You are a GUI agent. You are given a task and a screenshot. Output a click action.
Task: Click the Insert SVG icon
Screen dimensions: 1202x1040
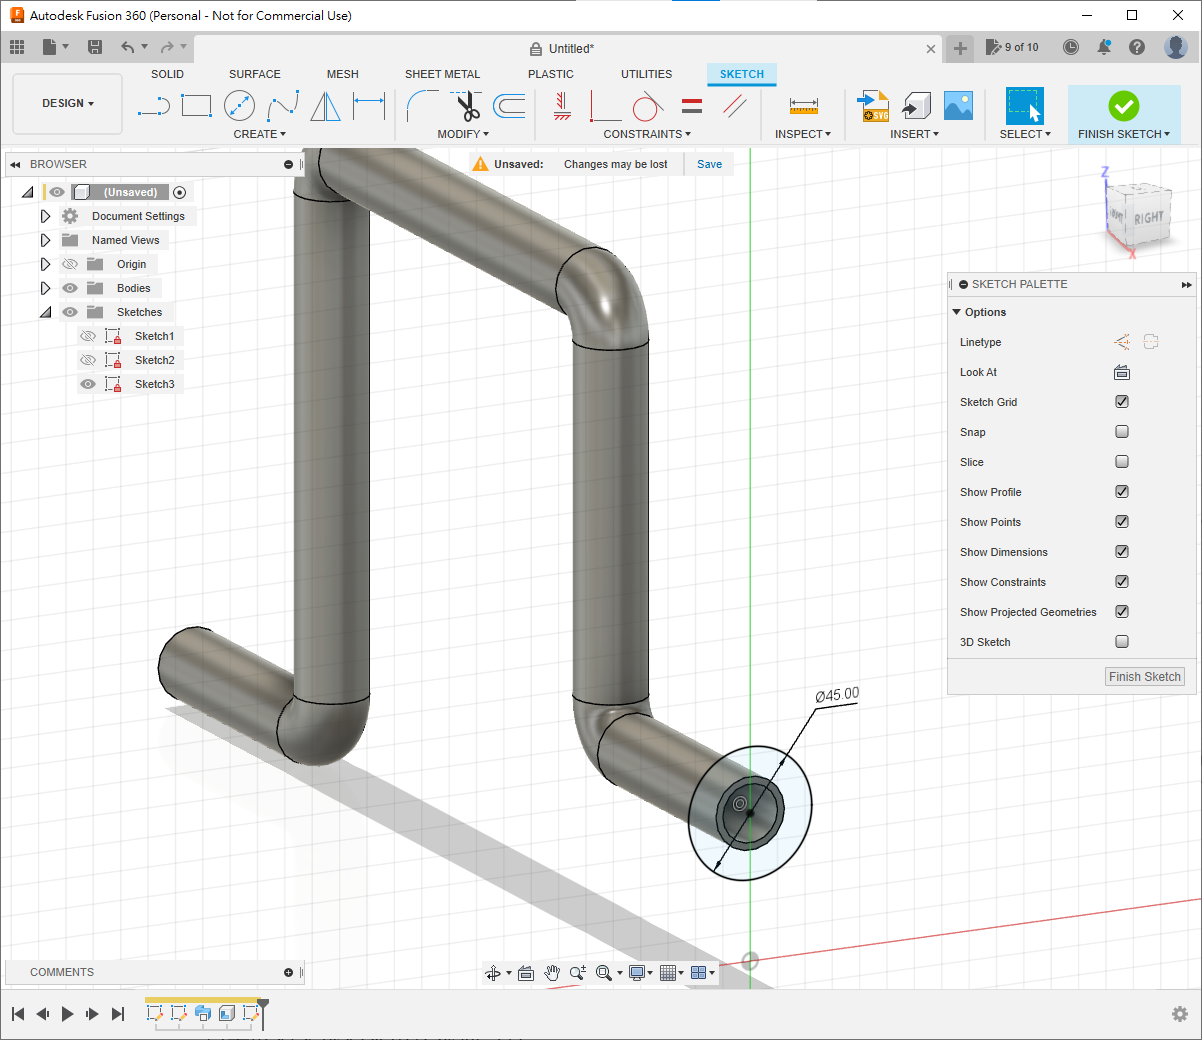coord(873,106)
